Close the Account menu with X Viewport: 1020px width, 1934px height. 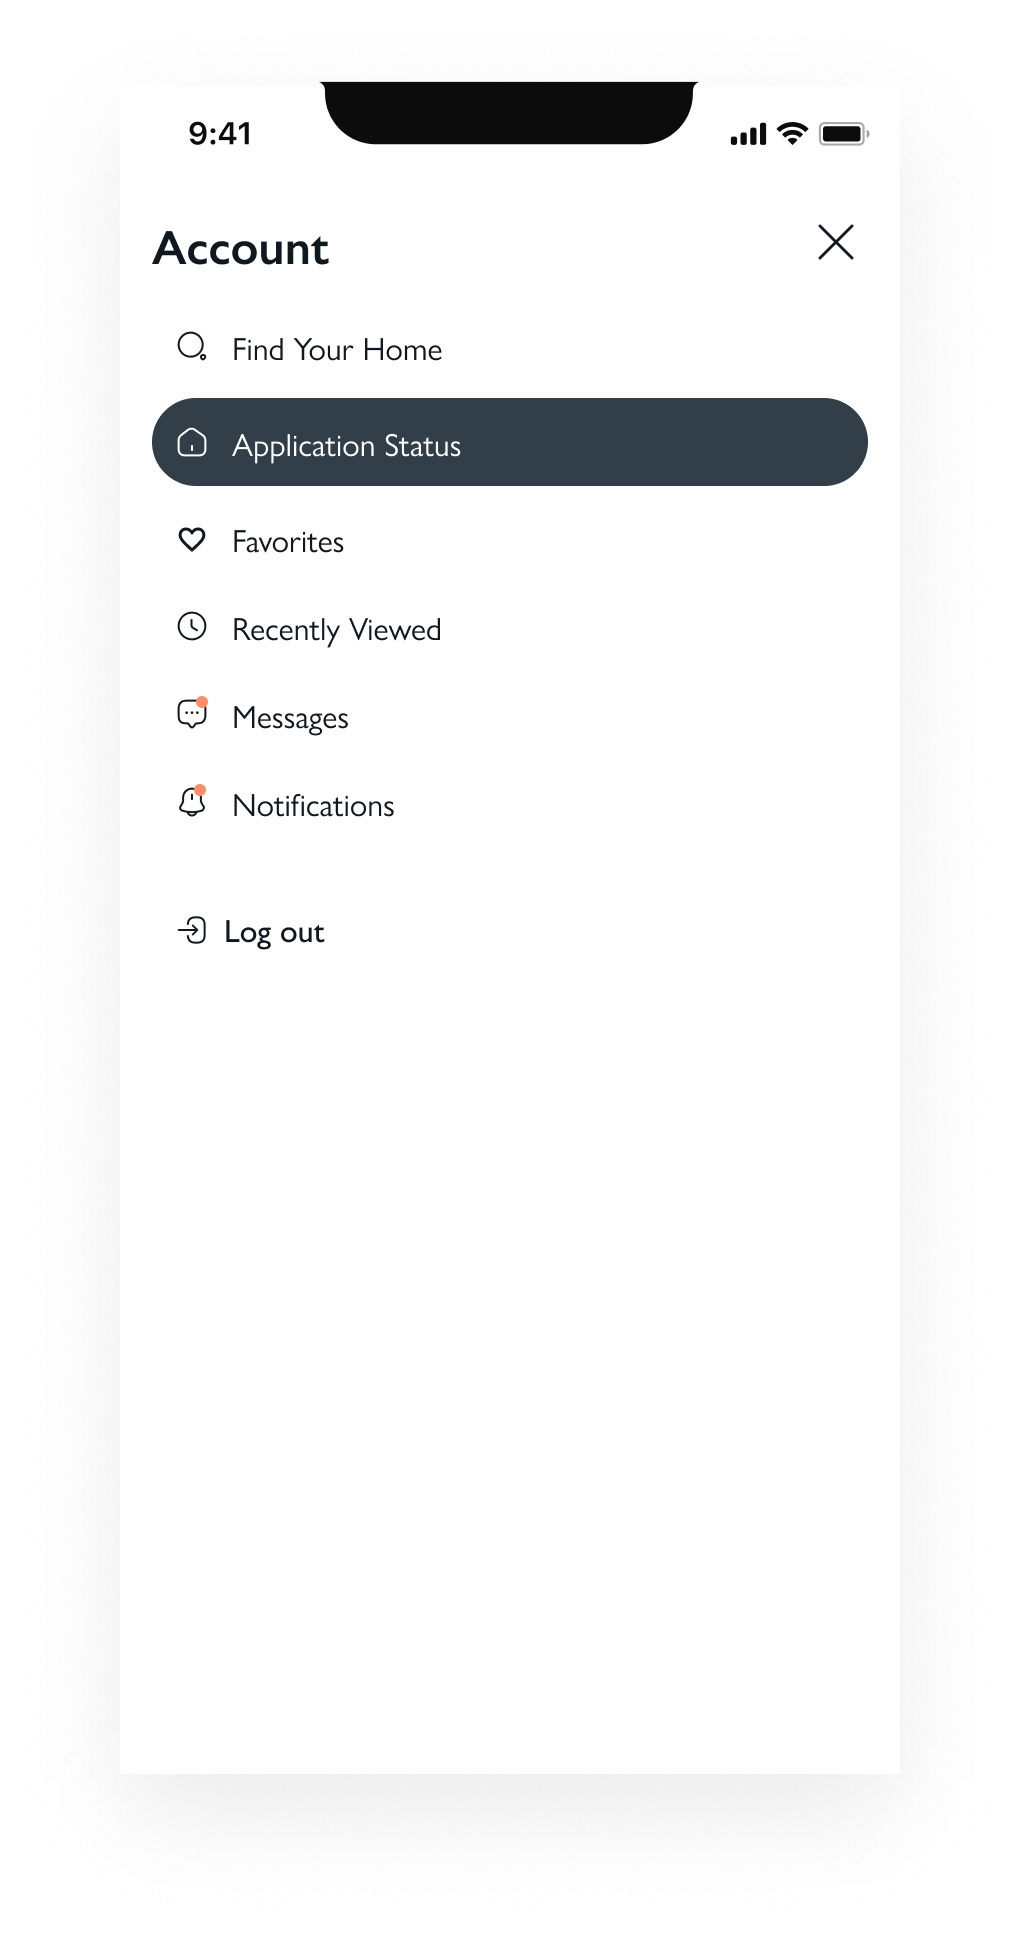835,242
